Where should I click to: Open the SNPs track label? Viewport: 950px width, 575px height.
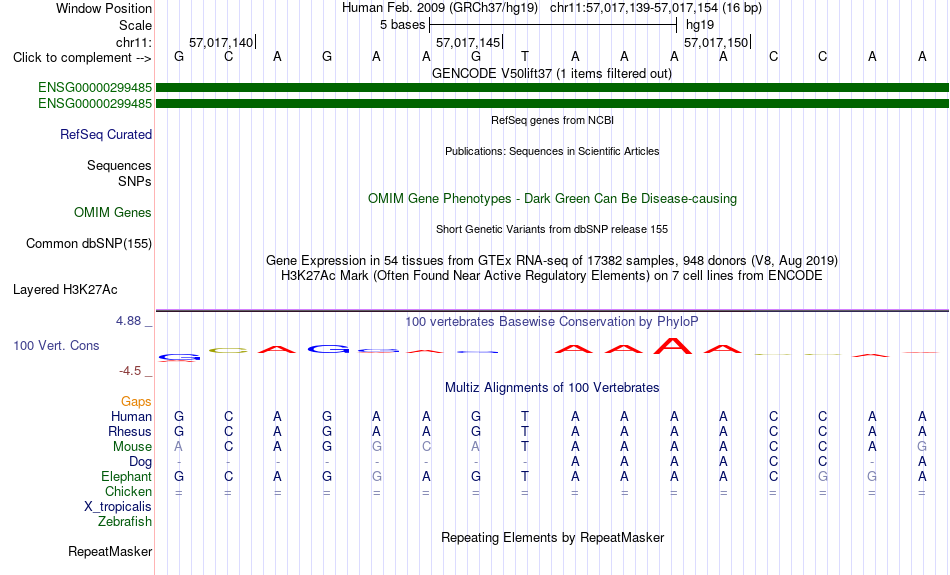pos(135,181)
